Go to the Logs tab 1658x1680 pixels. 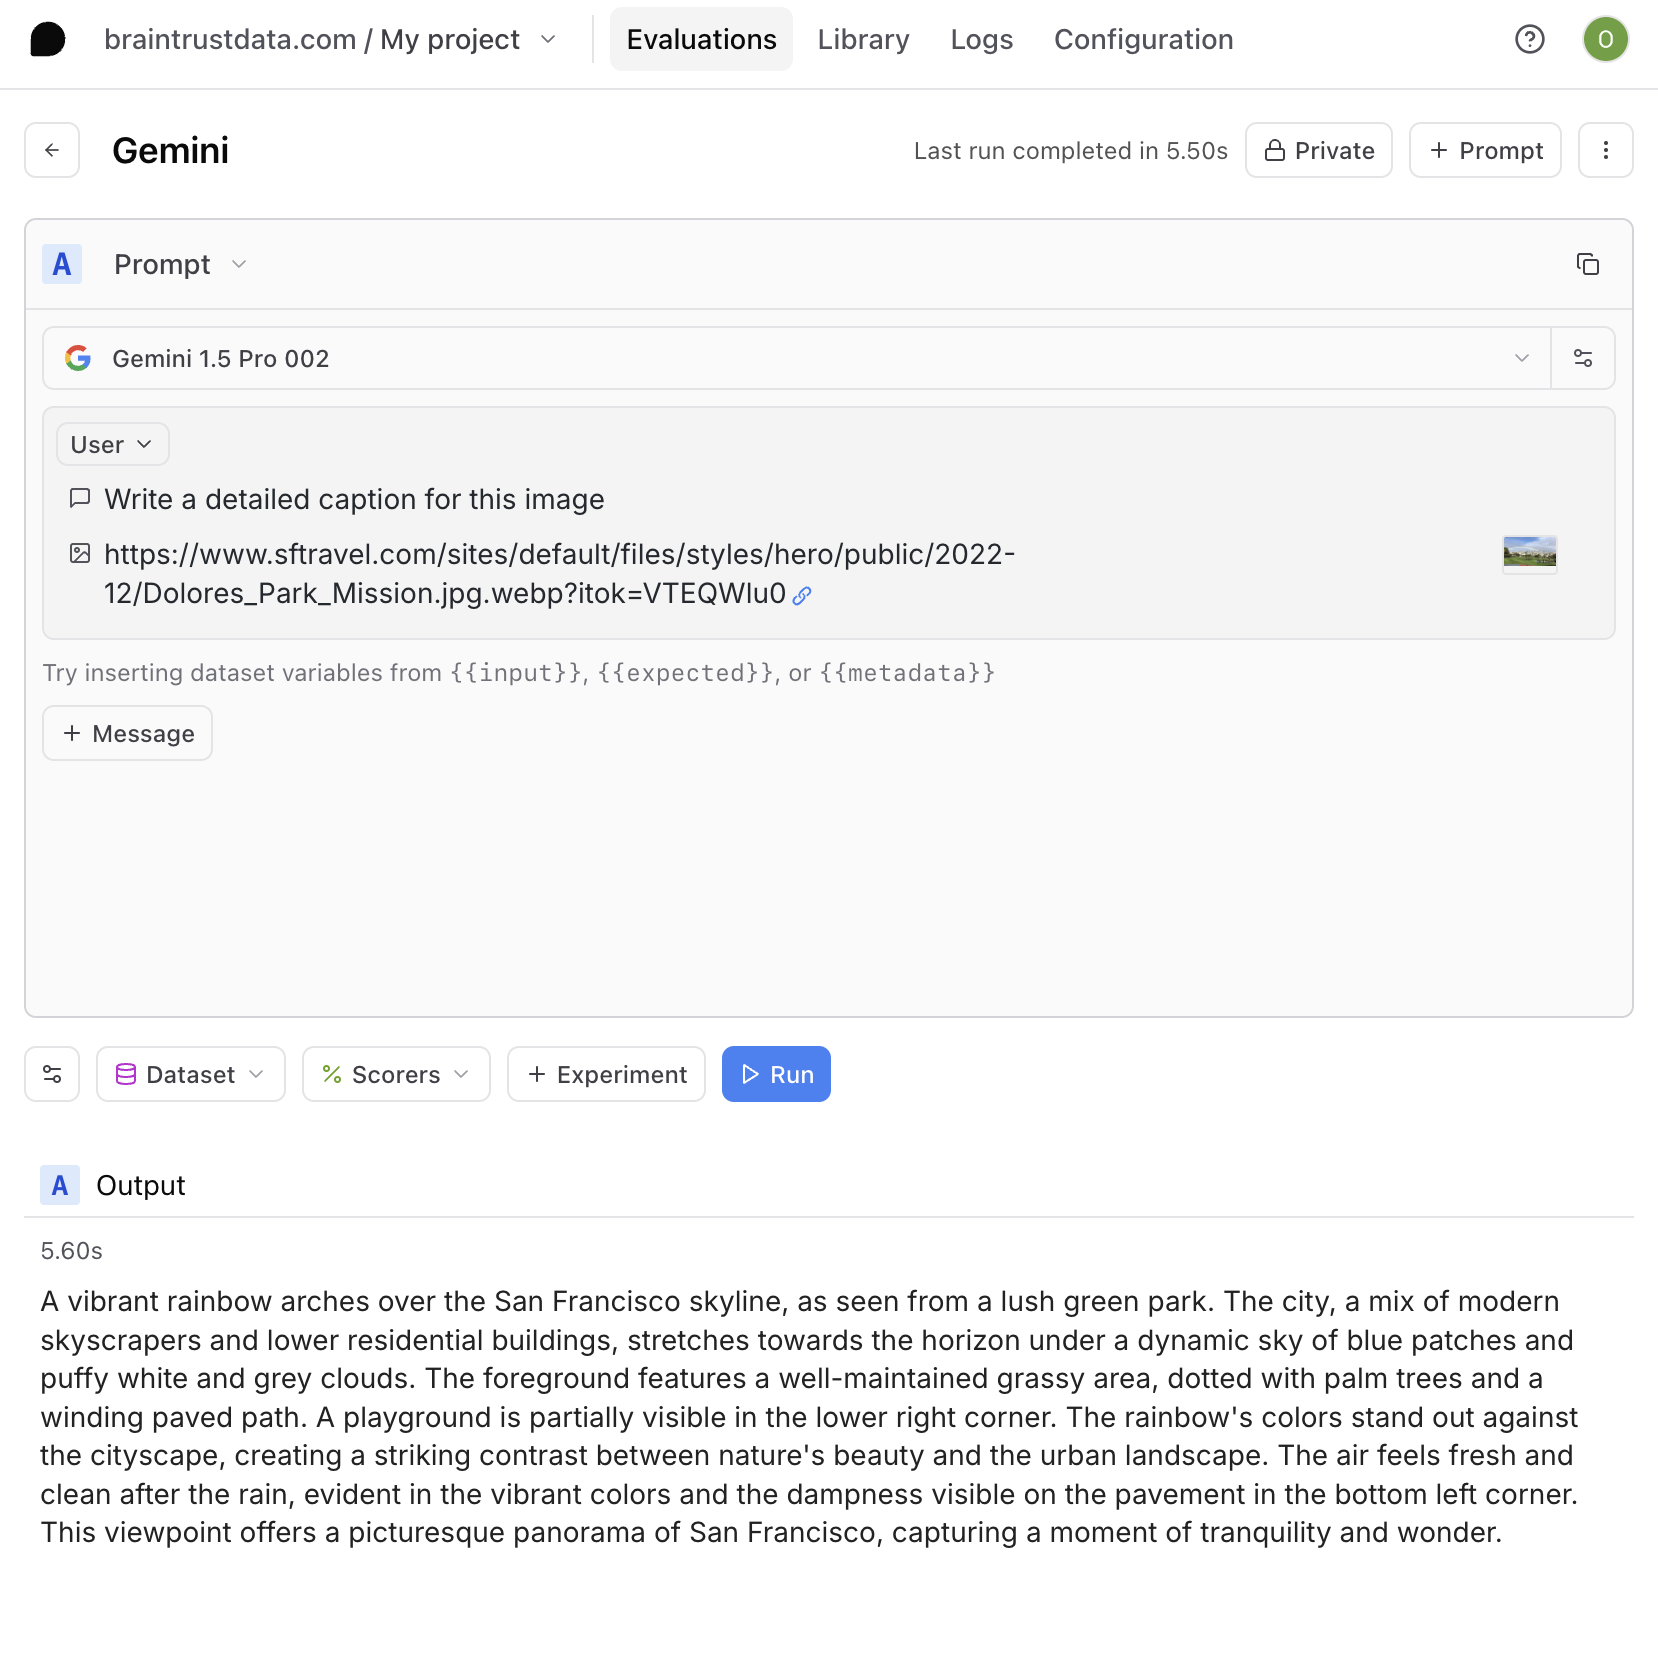tap(981, 40)
